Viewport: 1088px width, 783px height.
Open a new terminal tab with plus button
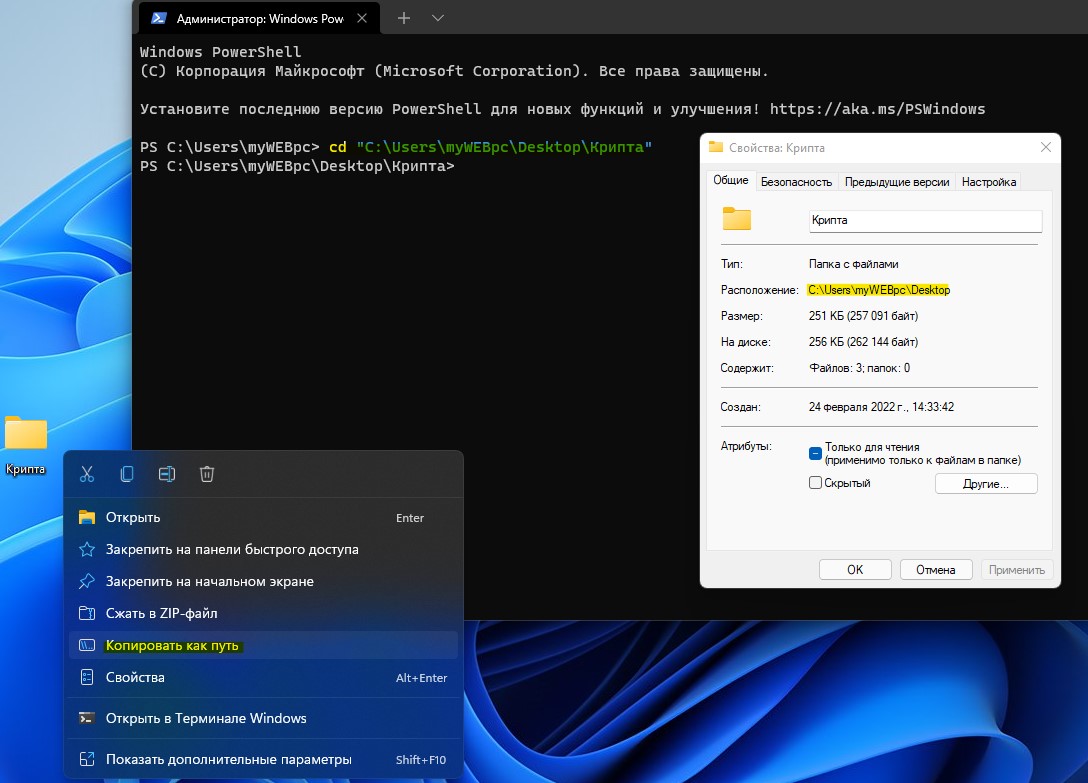404,18
